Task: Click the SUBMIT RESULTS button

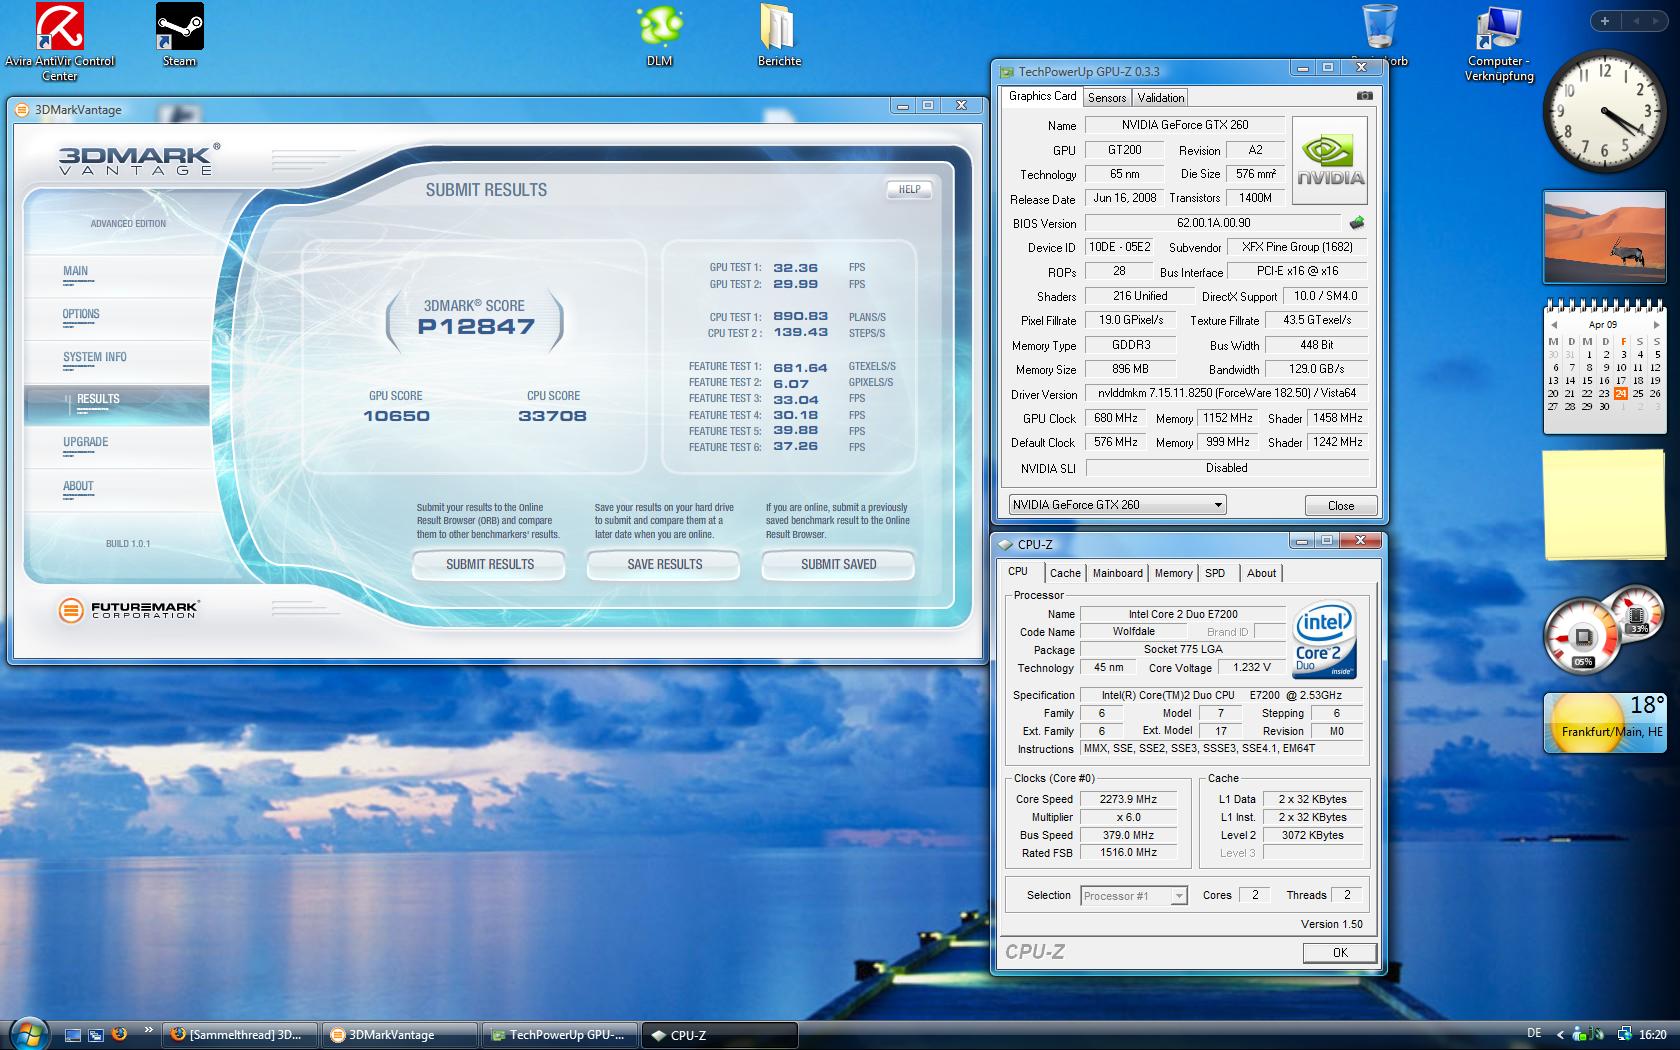Action: [489, 565]
